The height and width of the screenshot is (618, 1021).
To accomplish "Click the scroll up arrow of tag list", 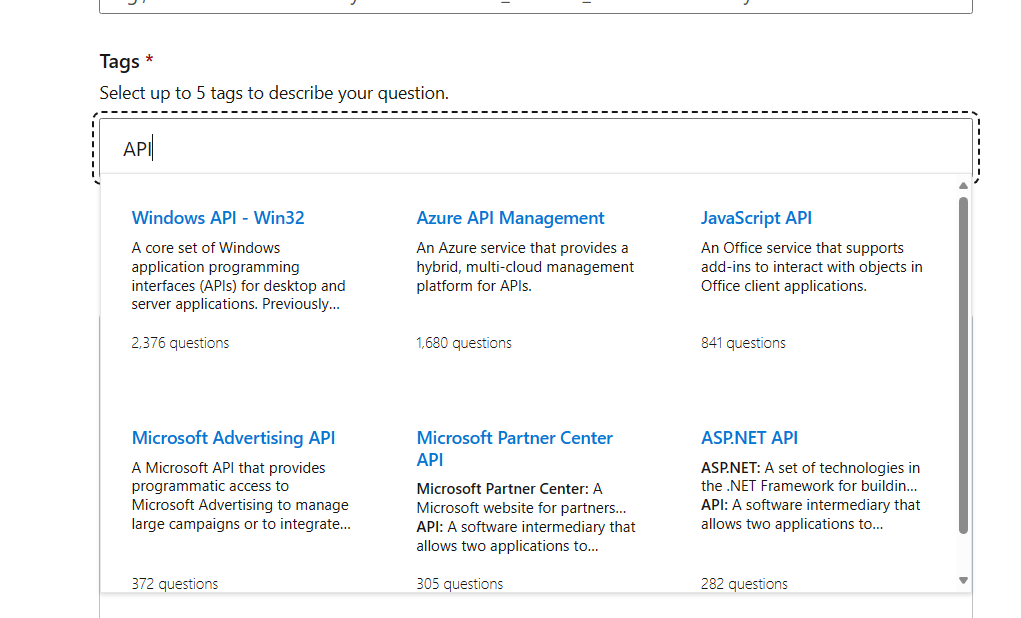I will tap(963, 186).
